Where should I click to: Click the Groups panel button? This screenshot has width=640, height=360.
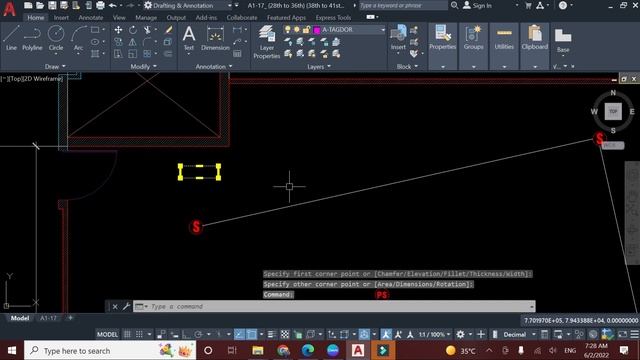click(x=473, y=38)
